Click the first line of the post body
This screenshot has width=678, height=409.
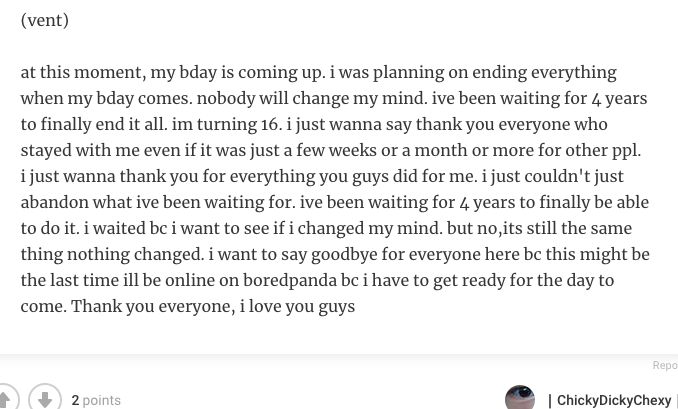pyautogui.click(x=318, y=72)
